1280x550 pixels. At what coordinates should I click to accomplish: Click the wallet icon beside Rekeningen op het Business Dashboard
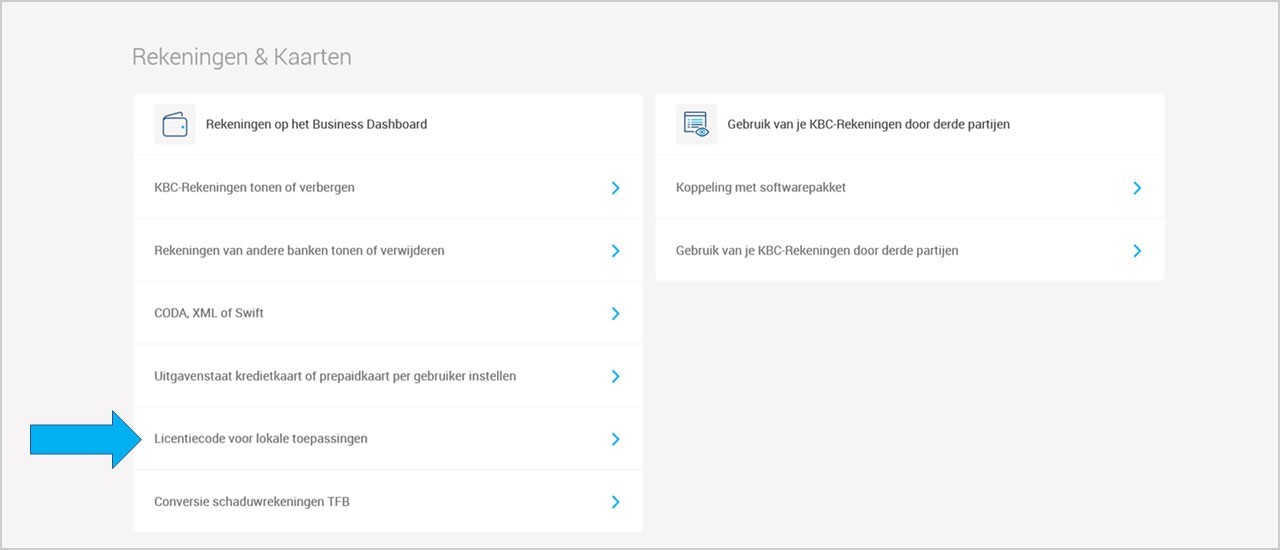[x=175, y=124]
